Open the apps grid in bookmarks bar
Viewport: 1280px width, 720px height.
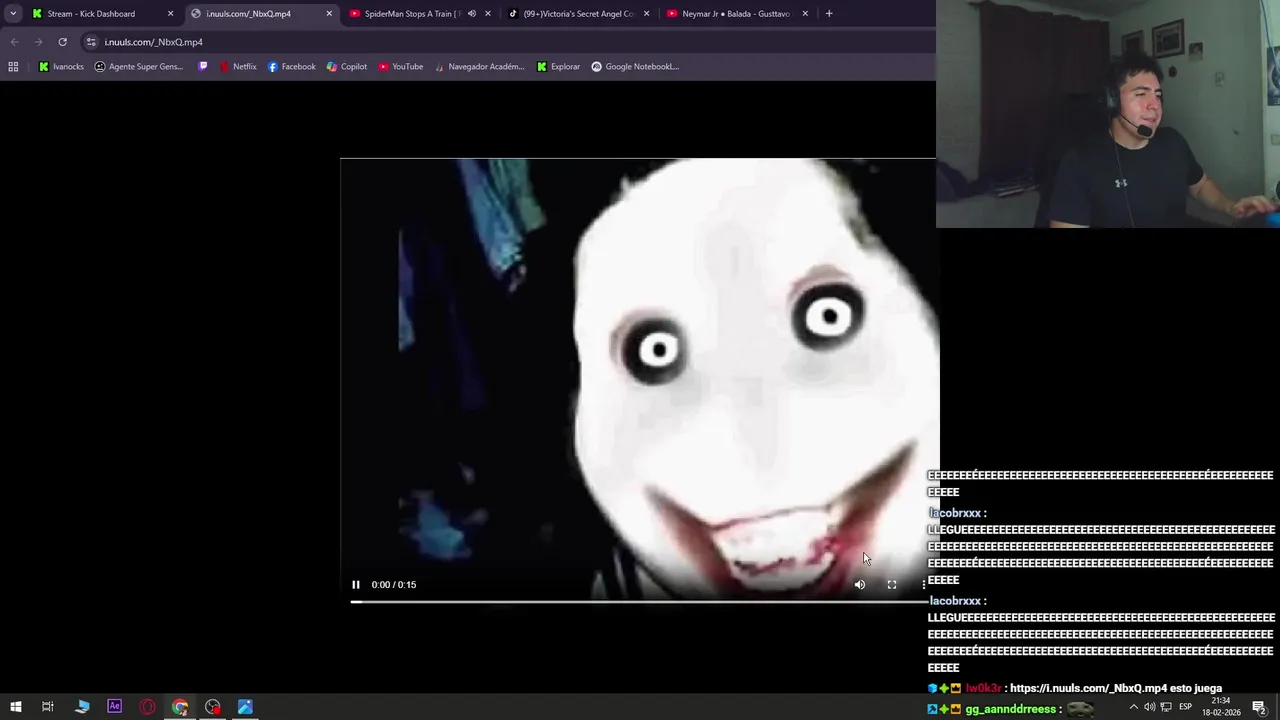[13, 67]
